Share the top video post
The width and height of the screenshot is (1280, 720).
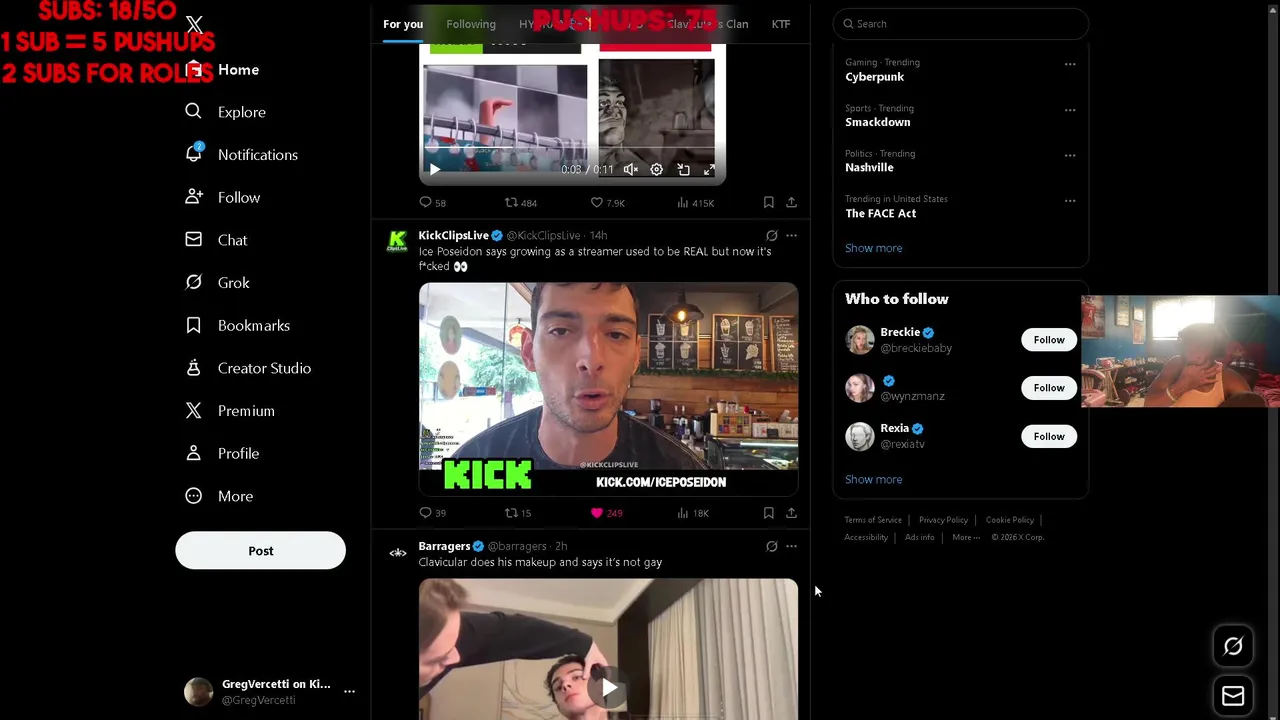[791, 203]
